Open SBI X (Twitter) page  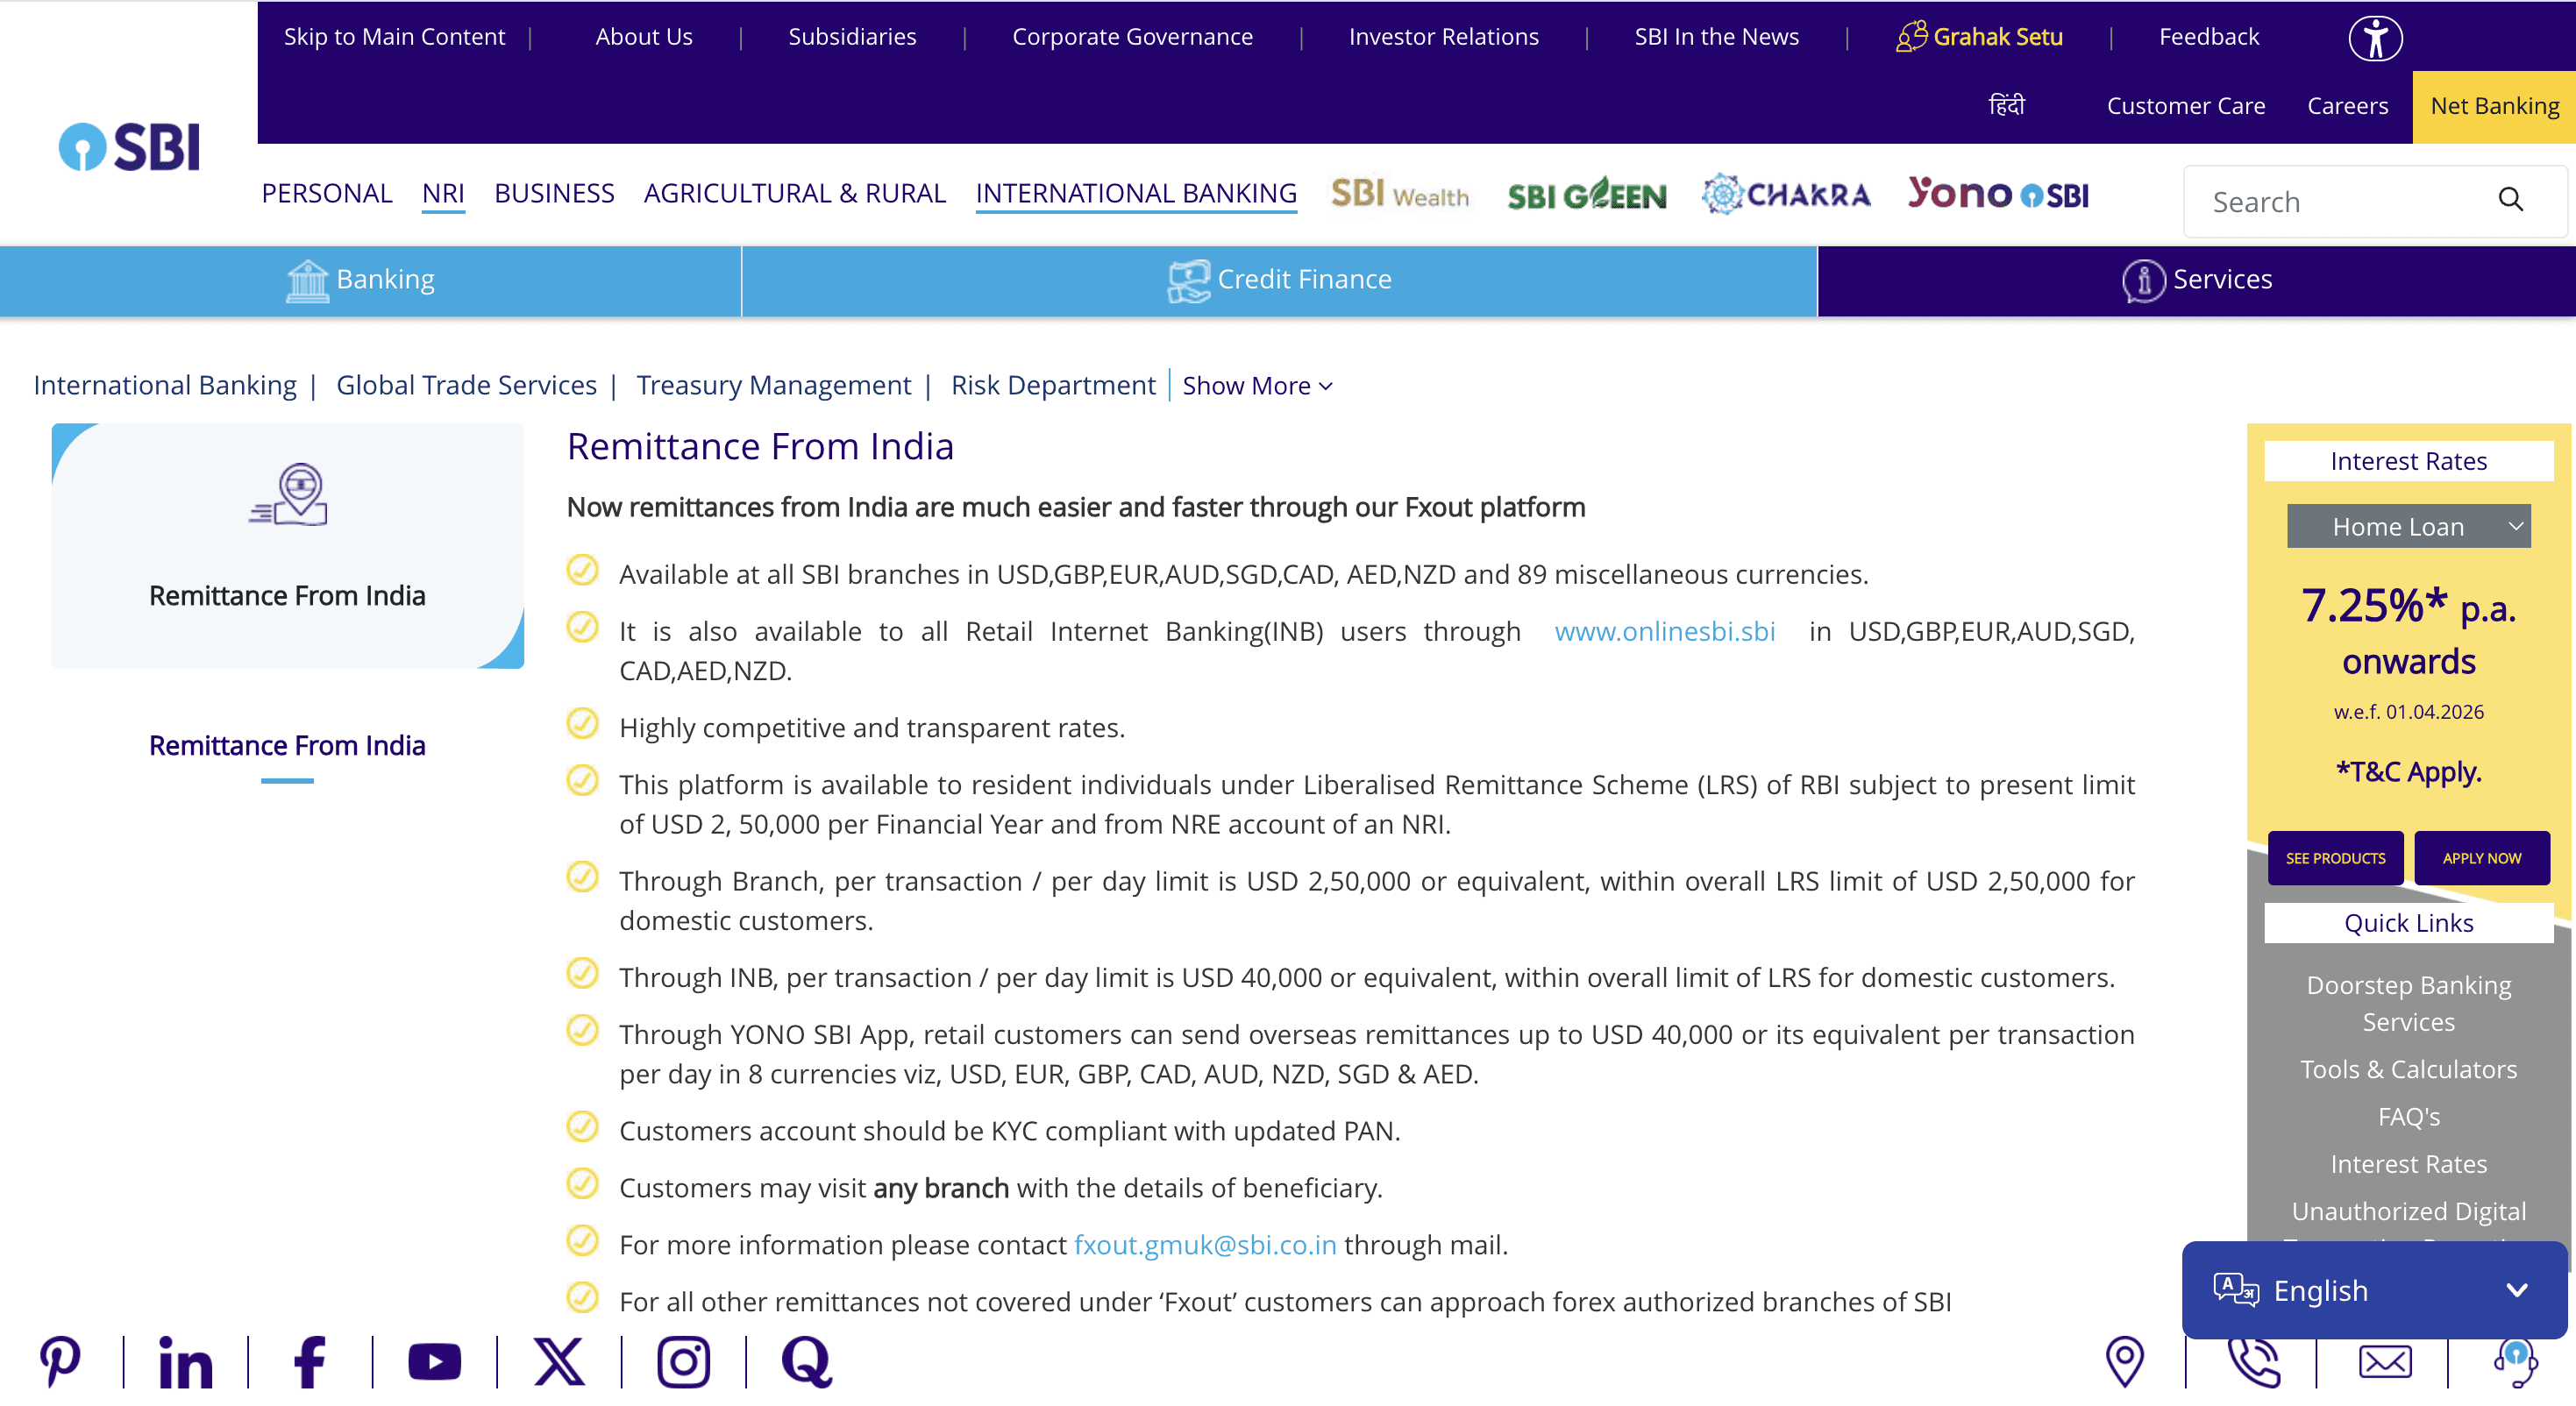pos(558,1361)
